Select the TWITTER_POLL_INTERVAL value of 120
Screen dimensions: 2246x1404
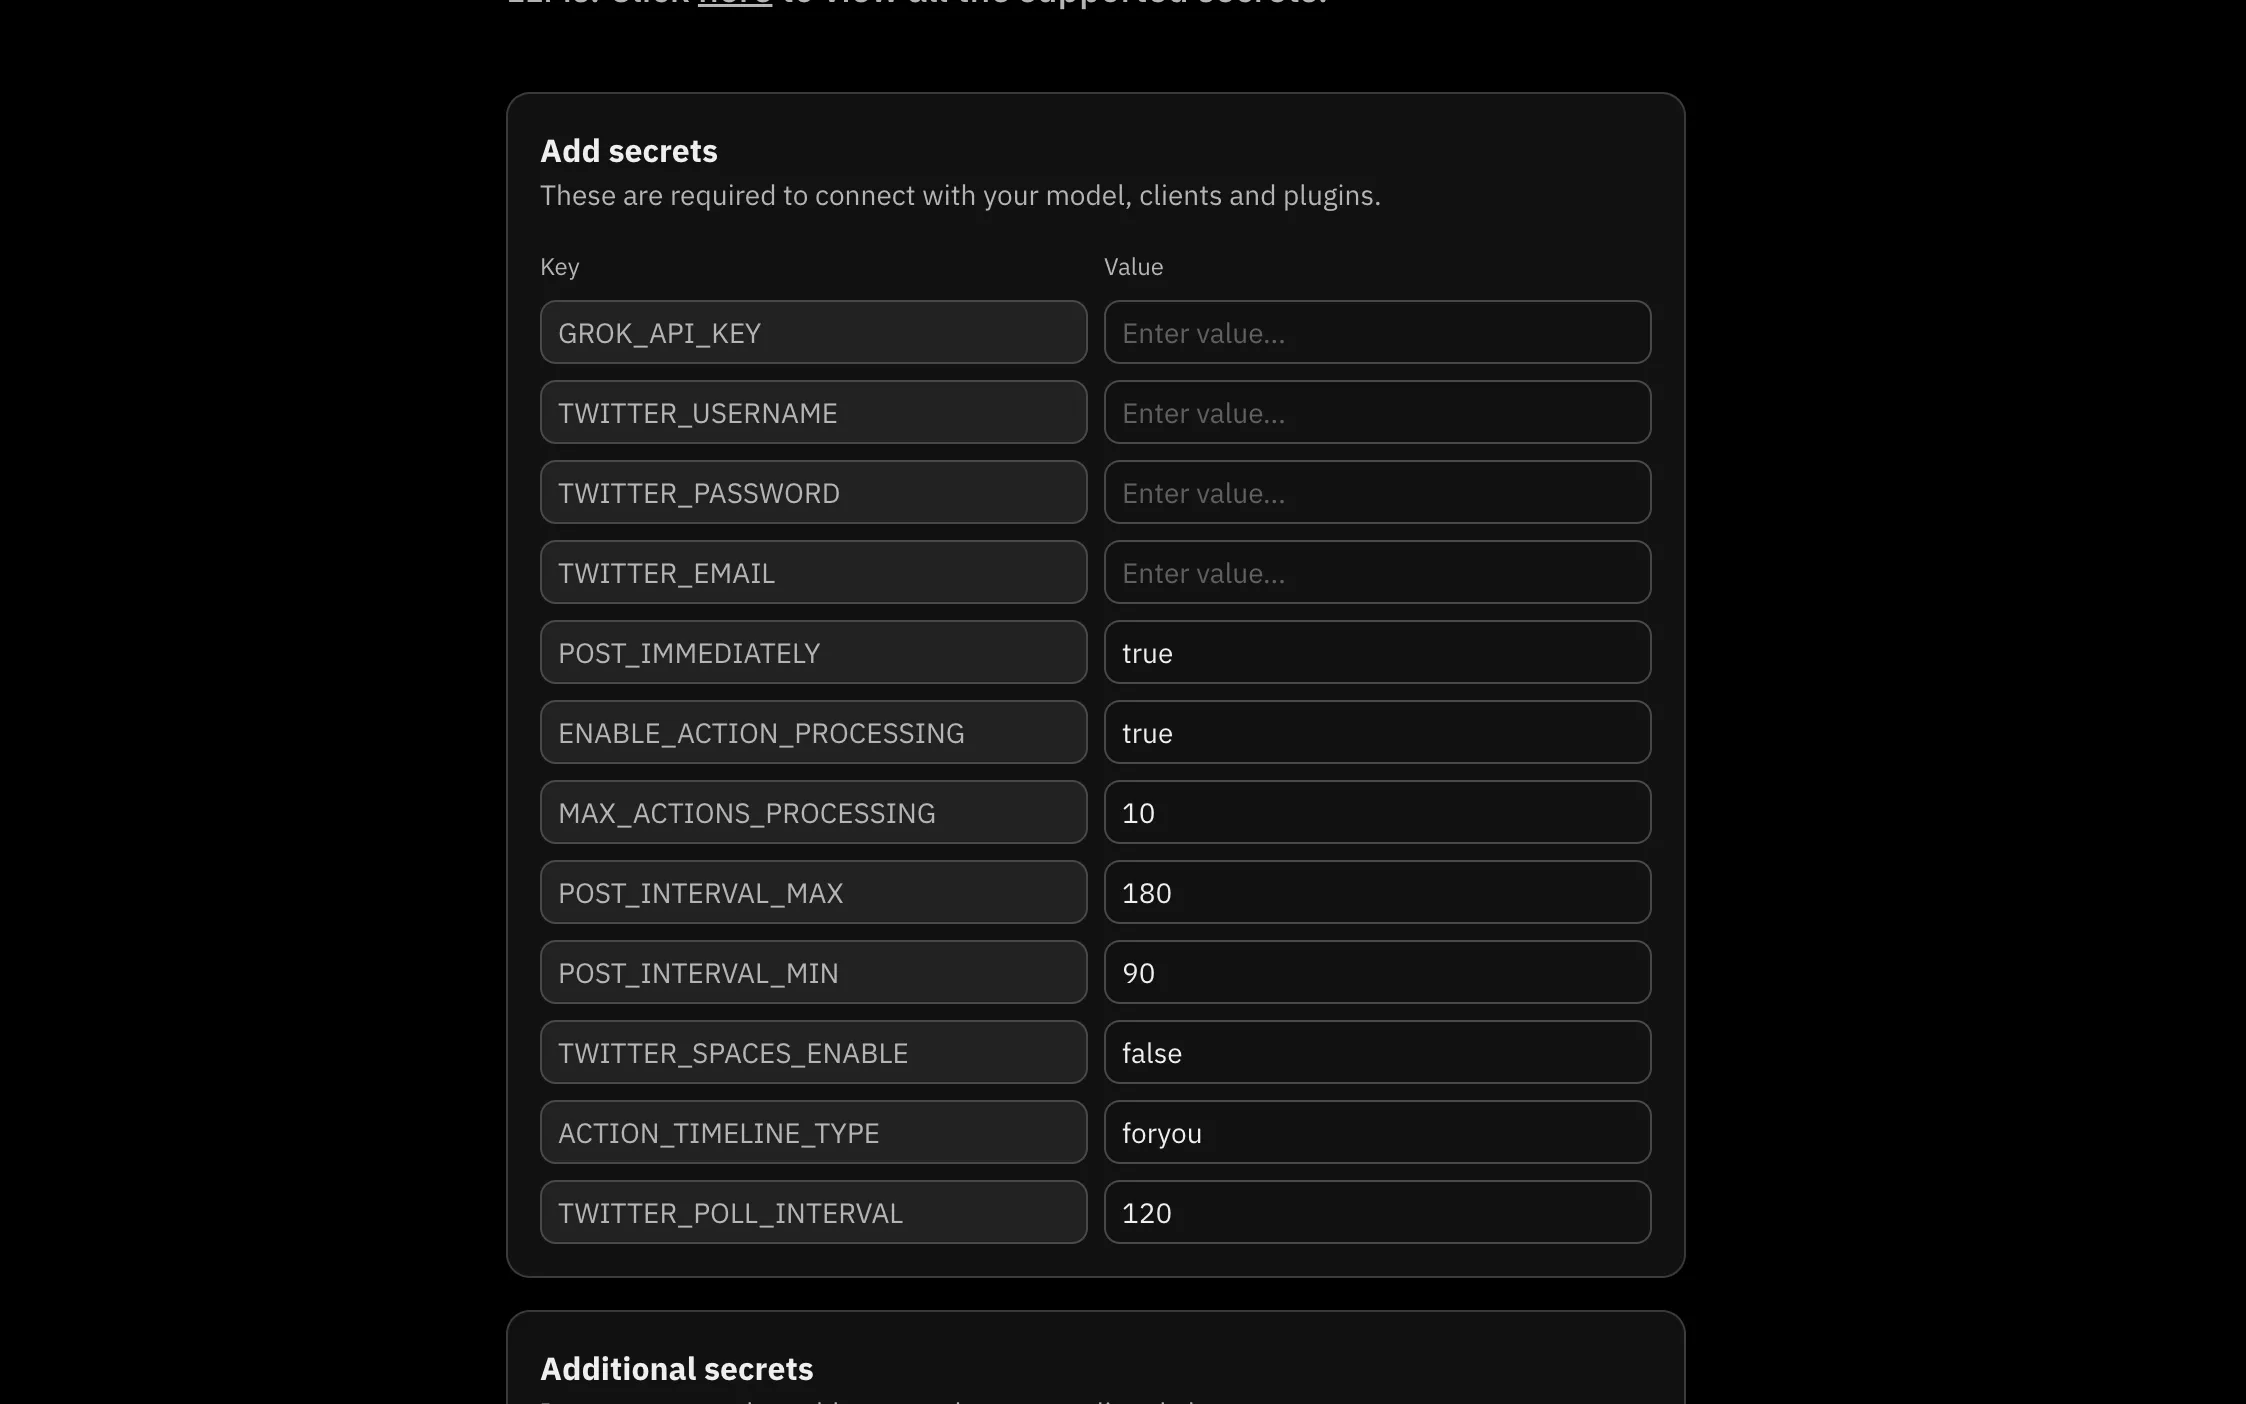coord(1376,1212)
